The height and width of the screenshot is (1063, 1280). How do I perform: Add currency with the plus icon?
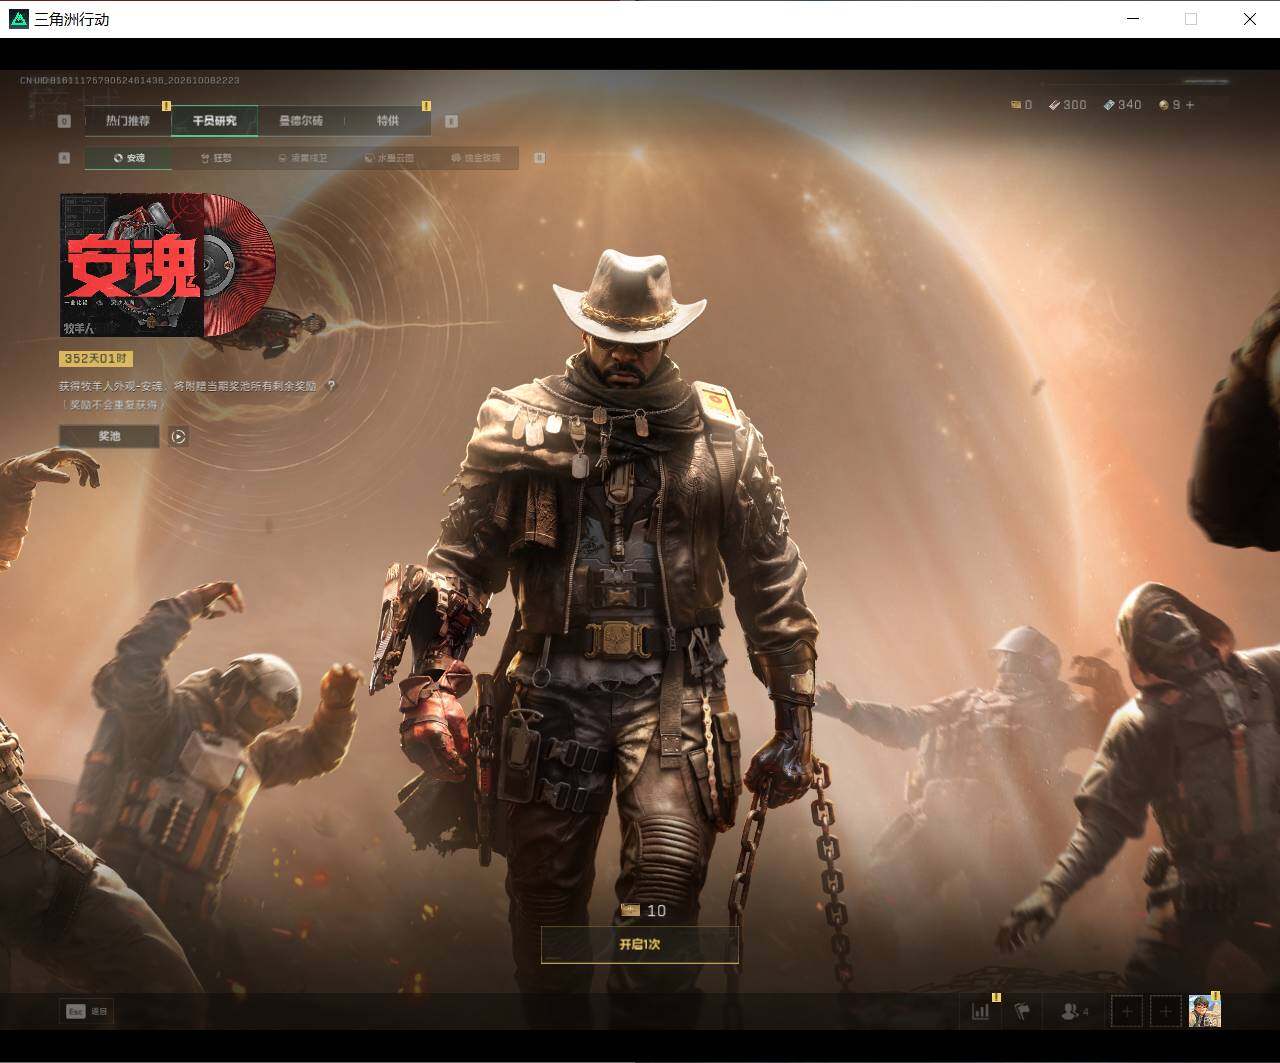[x=1190, y=105]
